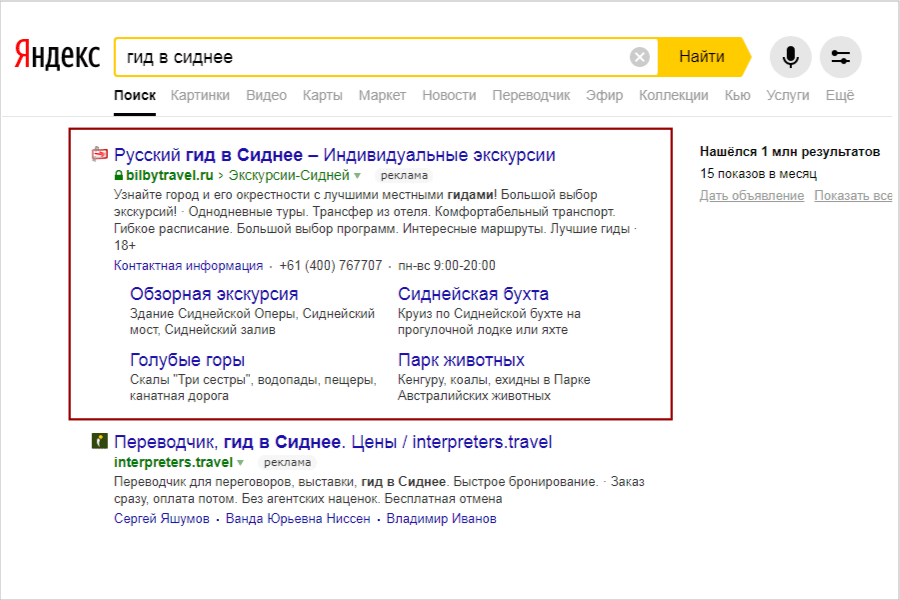900x600 pixels.
Task: Click the реклама label on interpreters.travel ad
Action: coord(287,463)
